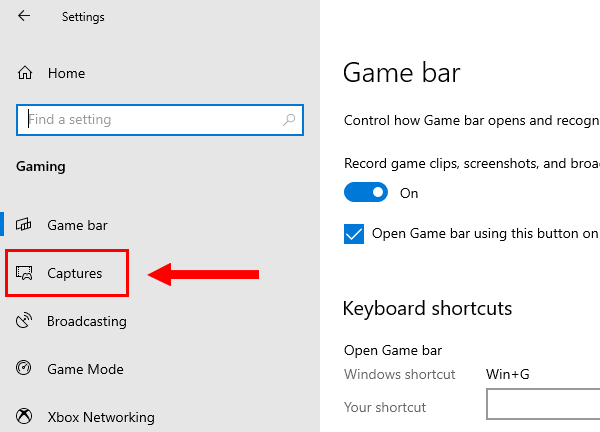Image resolution: width=600 pixels, height=432 pixels.
Task: Click the search magnifier icon
Action: (289, 120)
